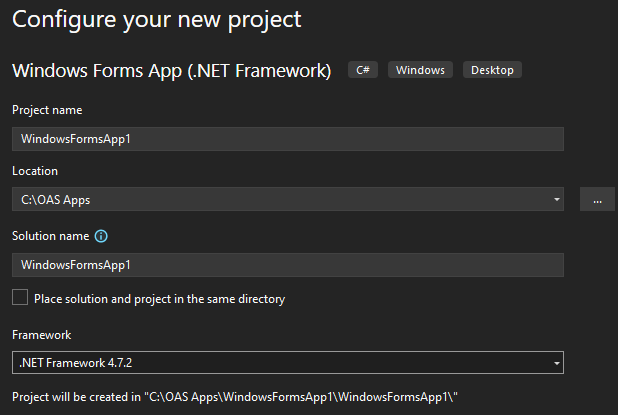
Task: Click the 'Configure your new project' title
Action: click(x=156, y=18)
